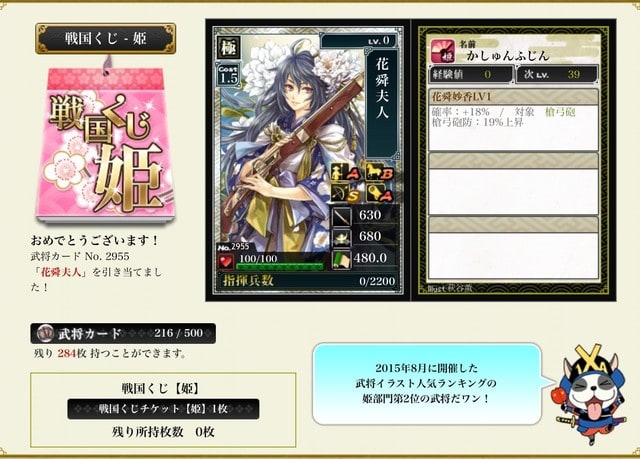Click the dog mascot with helmet
The width and height of the screenshot is (640, 459).
(591, 395)
